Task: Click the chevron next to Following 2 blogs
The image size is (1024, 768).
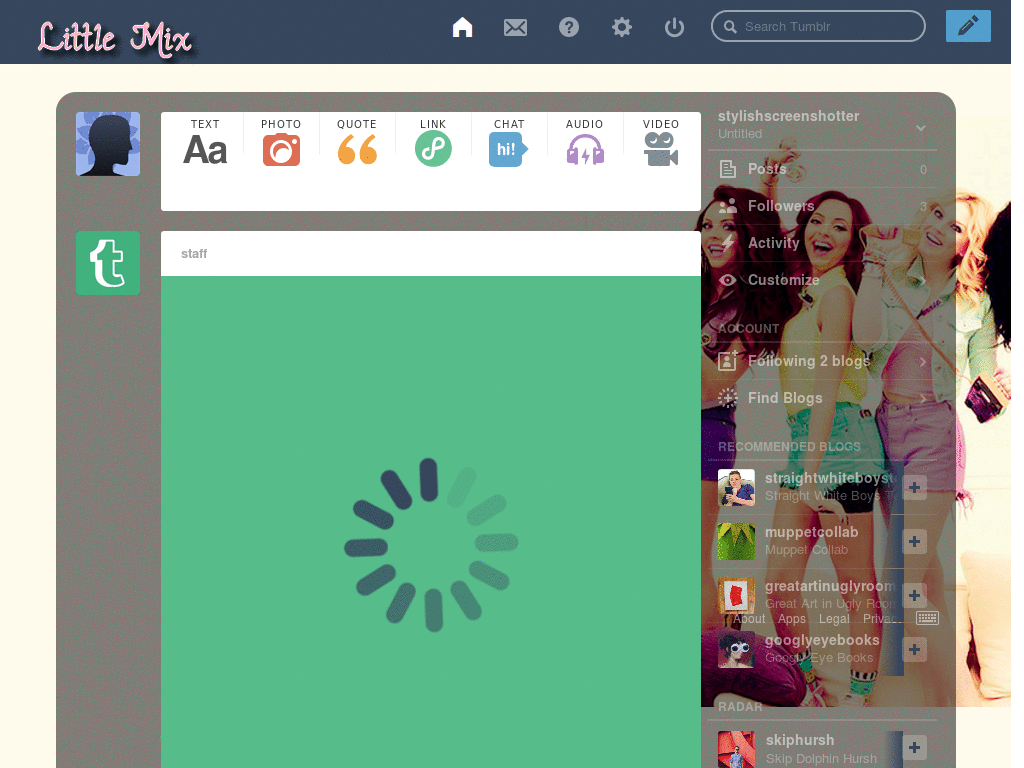Action: [923, 361]
